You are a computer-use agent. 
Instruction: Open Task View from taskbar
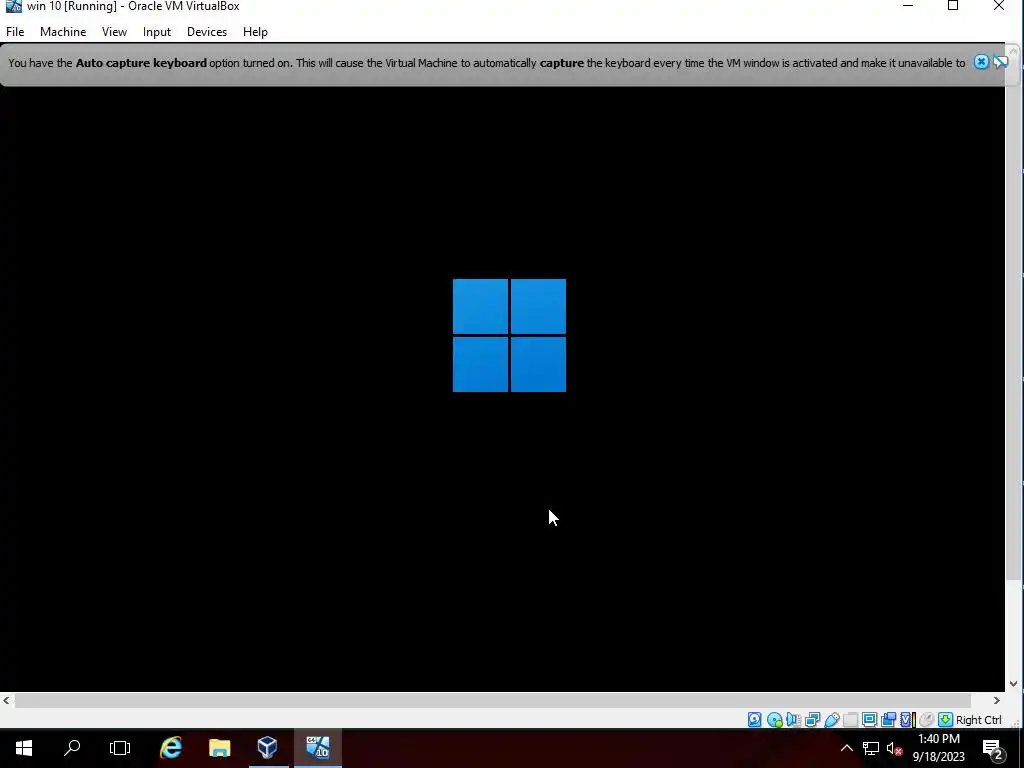coord(120,748)
